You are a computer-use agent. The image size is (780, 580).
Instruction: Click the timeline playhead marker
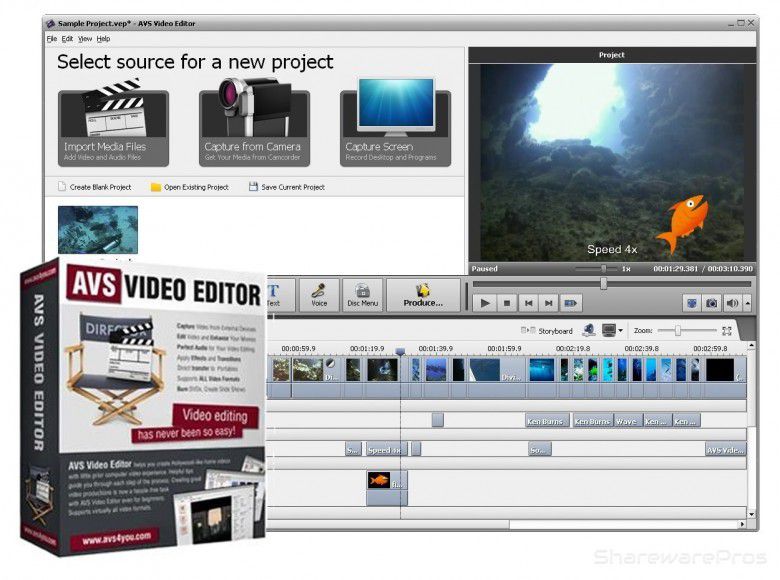pyautogui.click(x=400, y=351)
